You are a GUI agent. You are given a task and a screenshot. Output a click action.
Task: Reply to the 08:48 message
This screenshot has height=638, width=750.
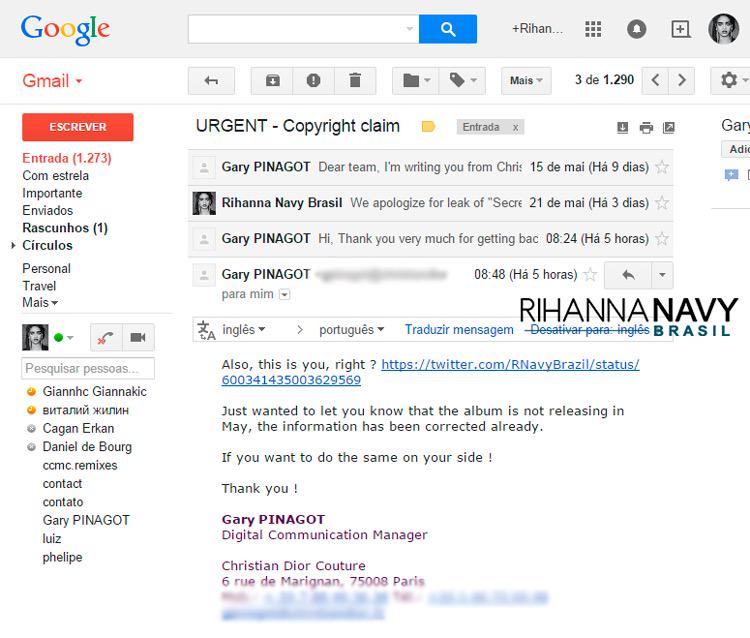[x=628, y=275]
